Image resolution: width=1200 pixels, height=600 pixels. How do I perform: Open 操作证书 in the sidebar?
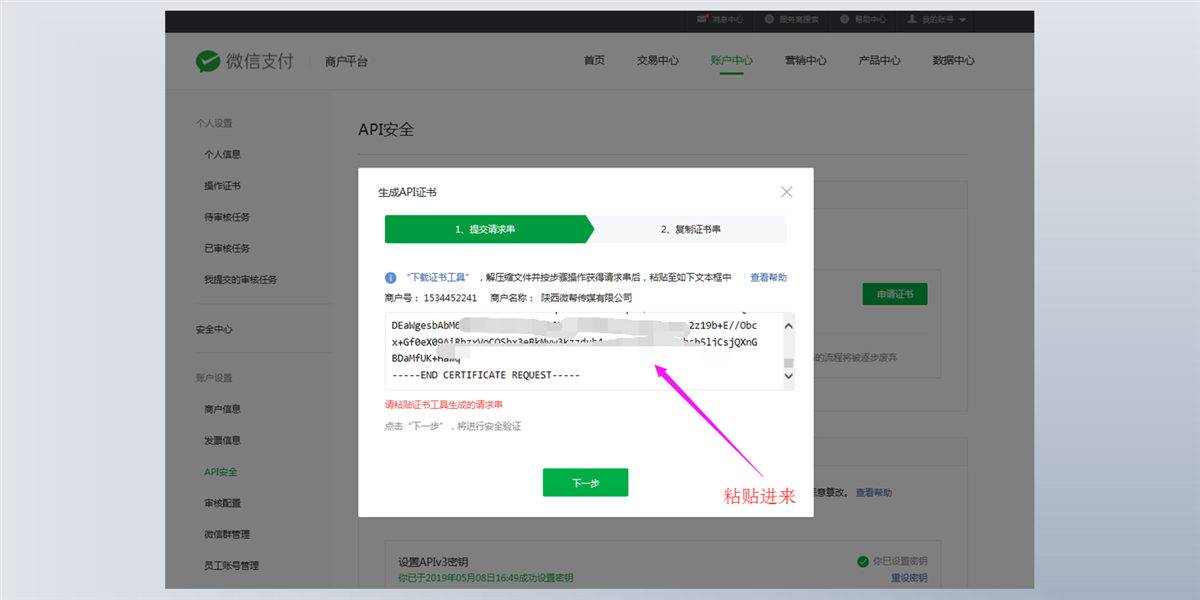(x=222, y=186)
